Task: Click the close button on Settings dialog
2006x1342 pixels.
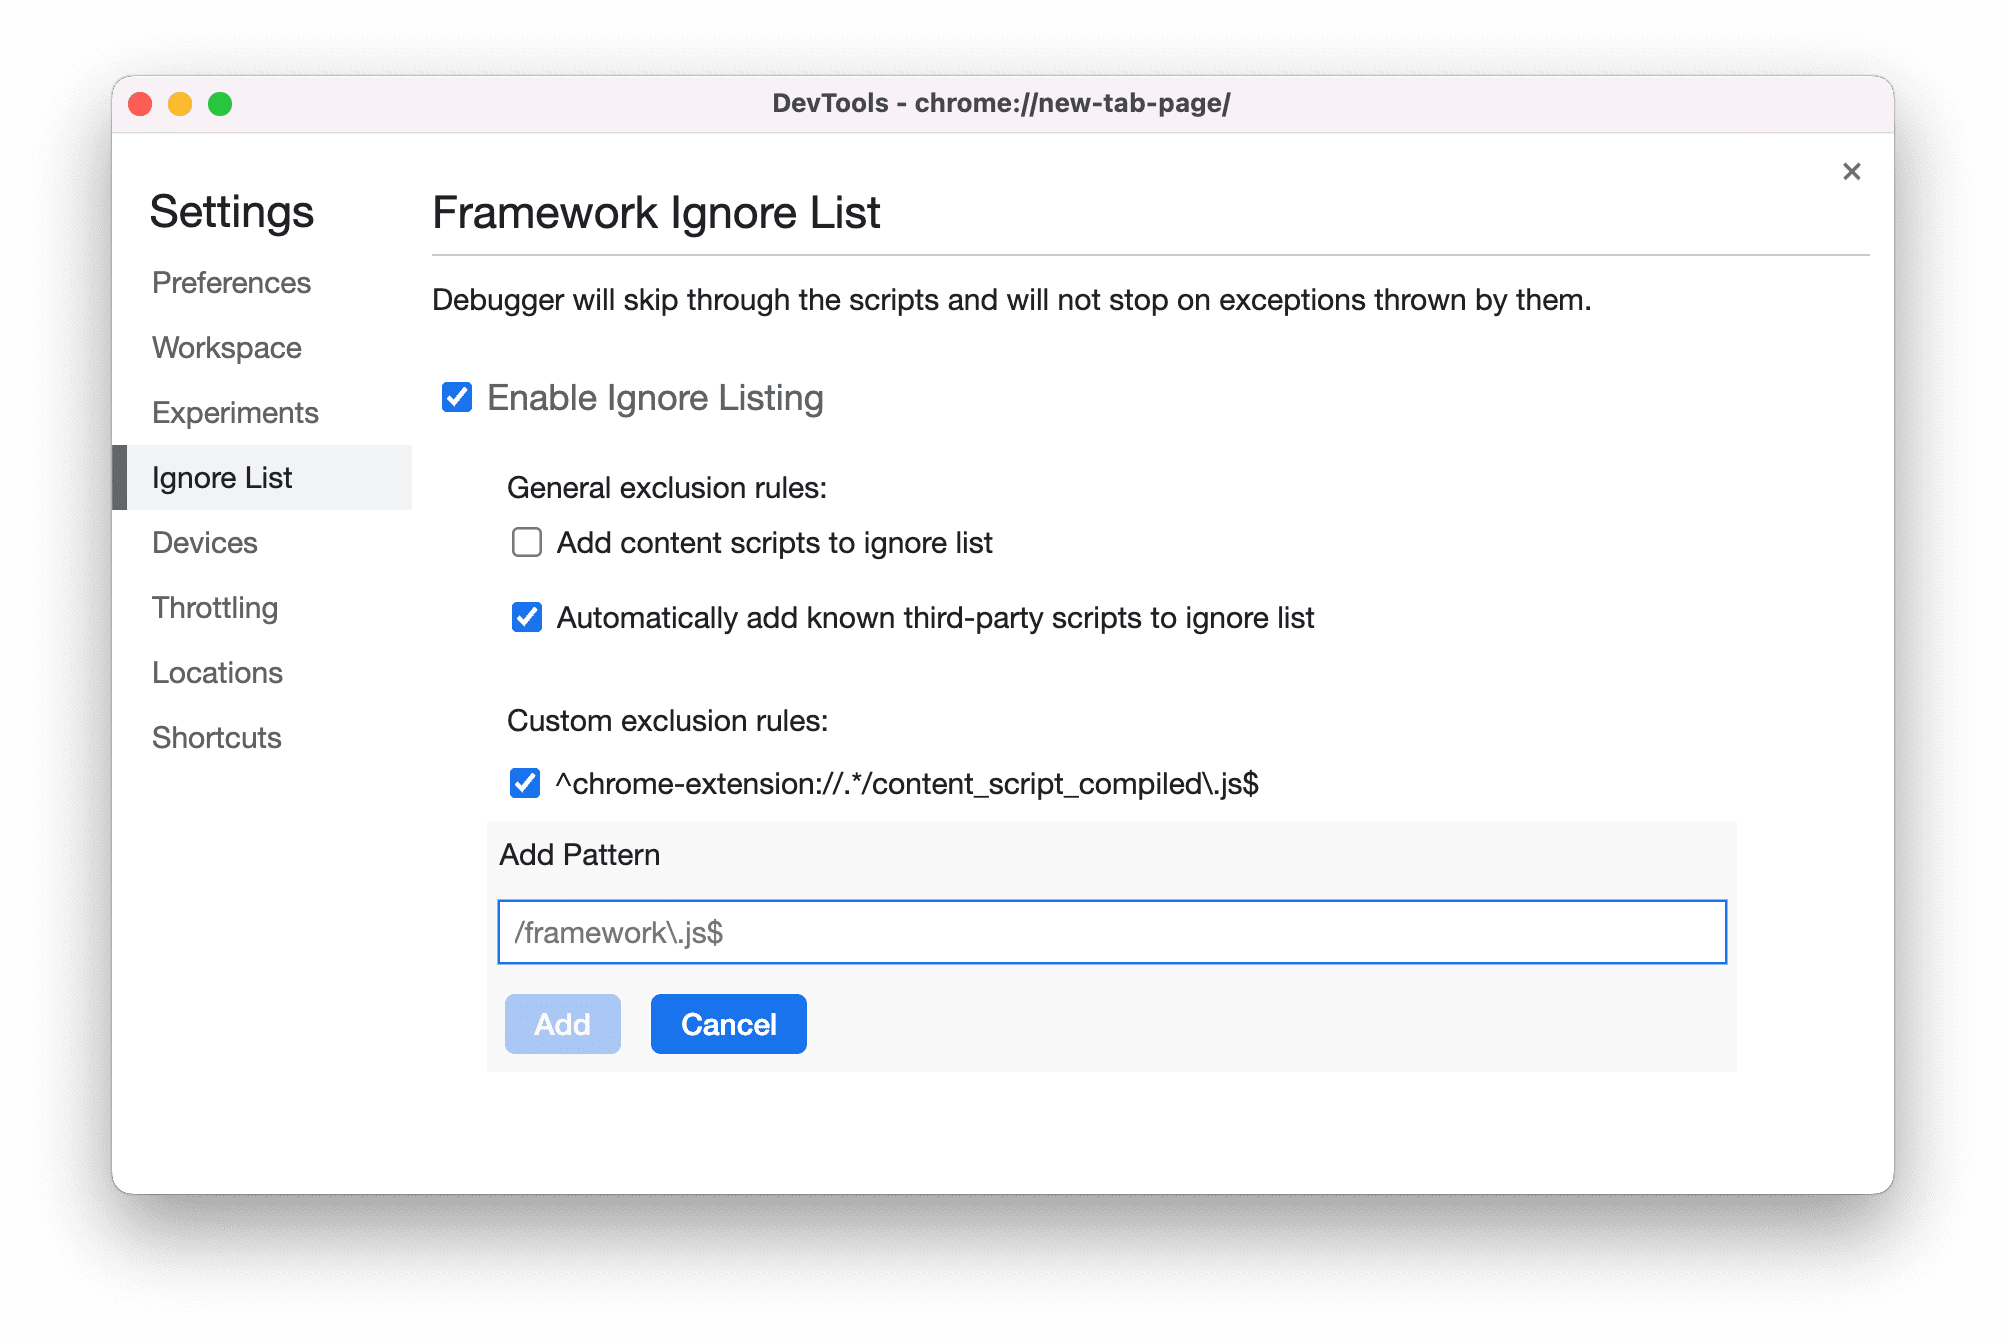Action: click(x=1850, y=172)
